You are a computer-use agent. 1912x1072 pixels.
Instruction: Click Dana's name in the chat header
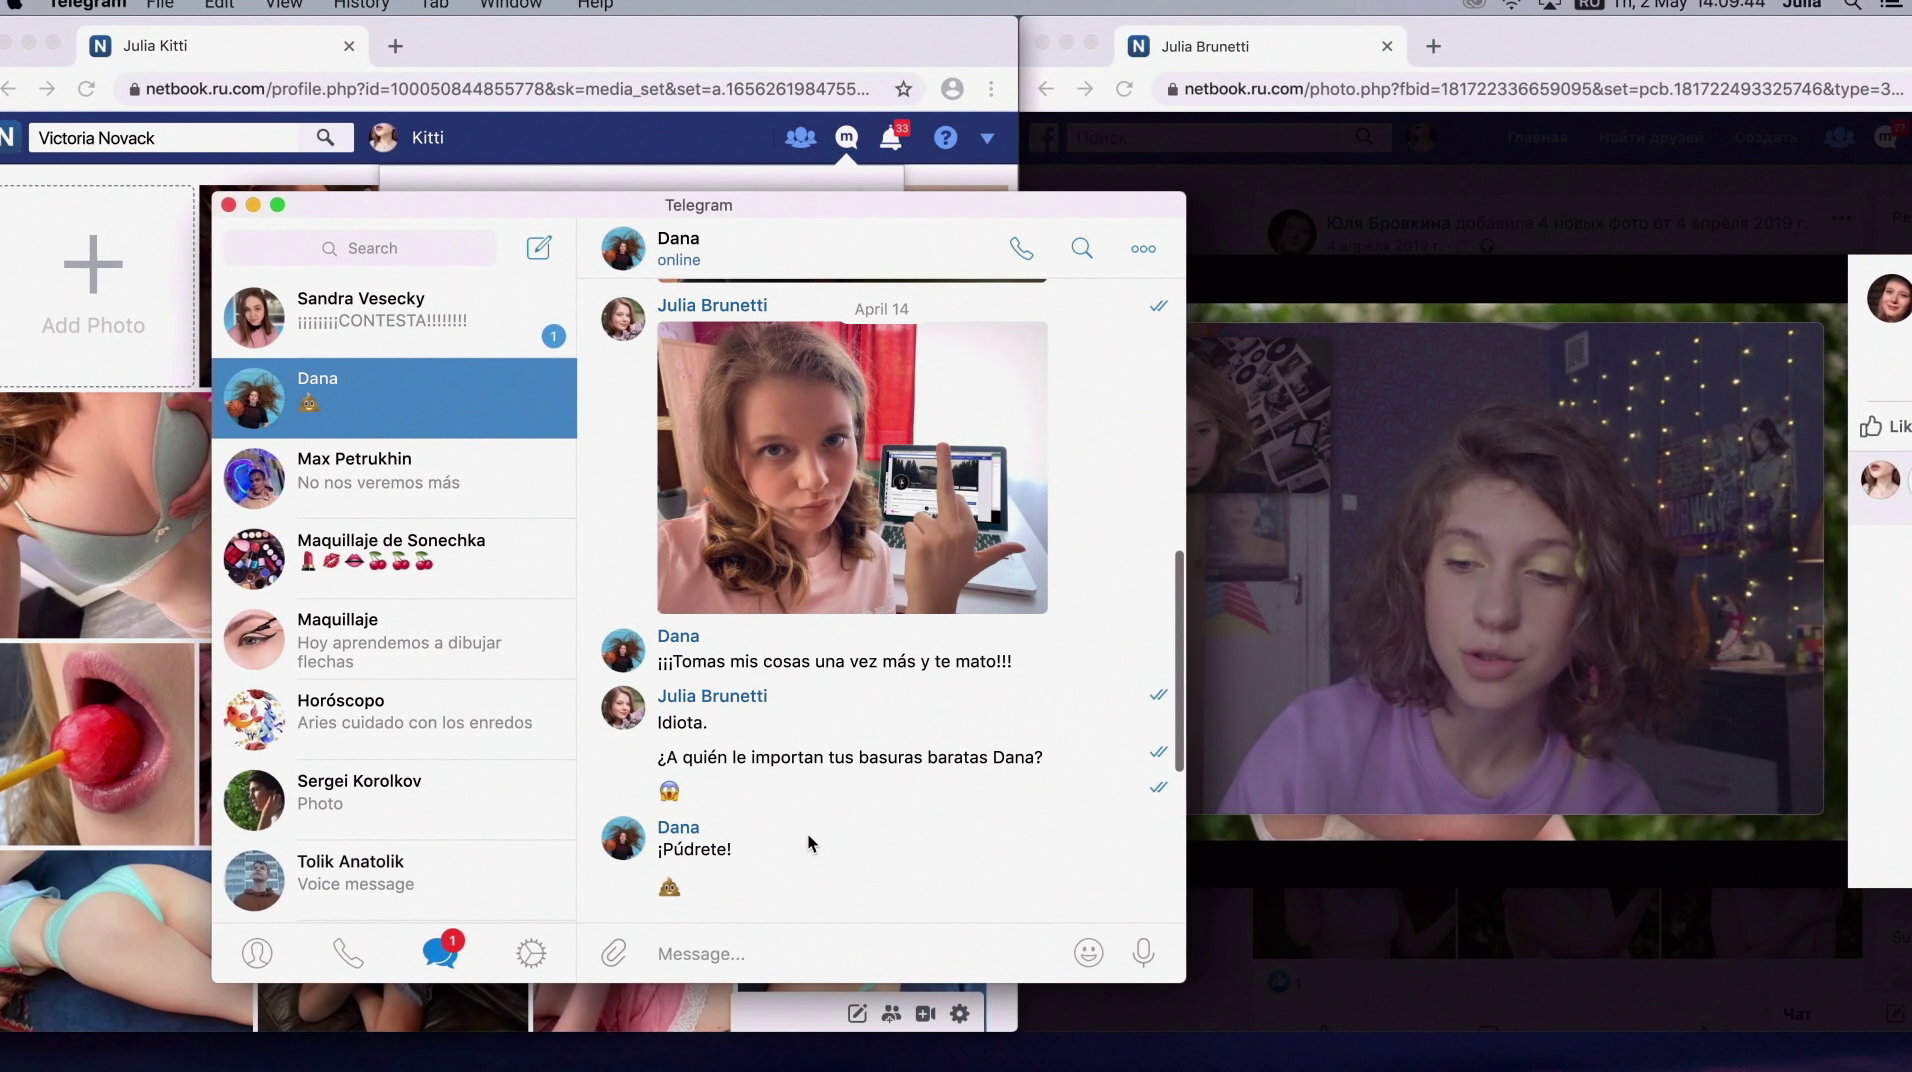tap(678, 238)
